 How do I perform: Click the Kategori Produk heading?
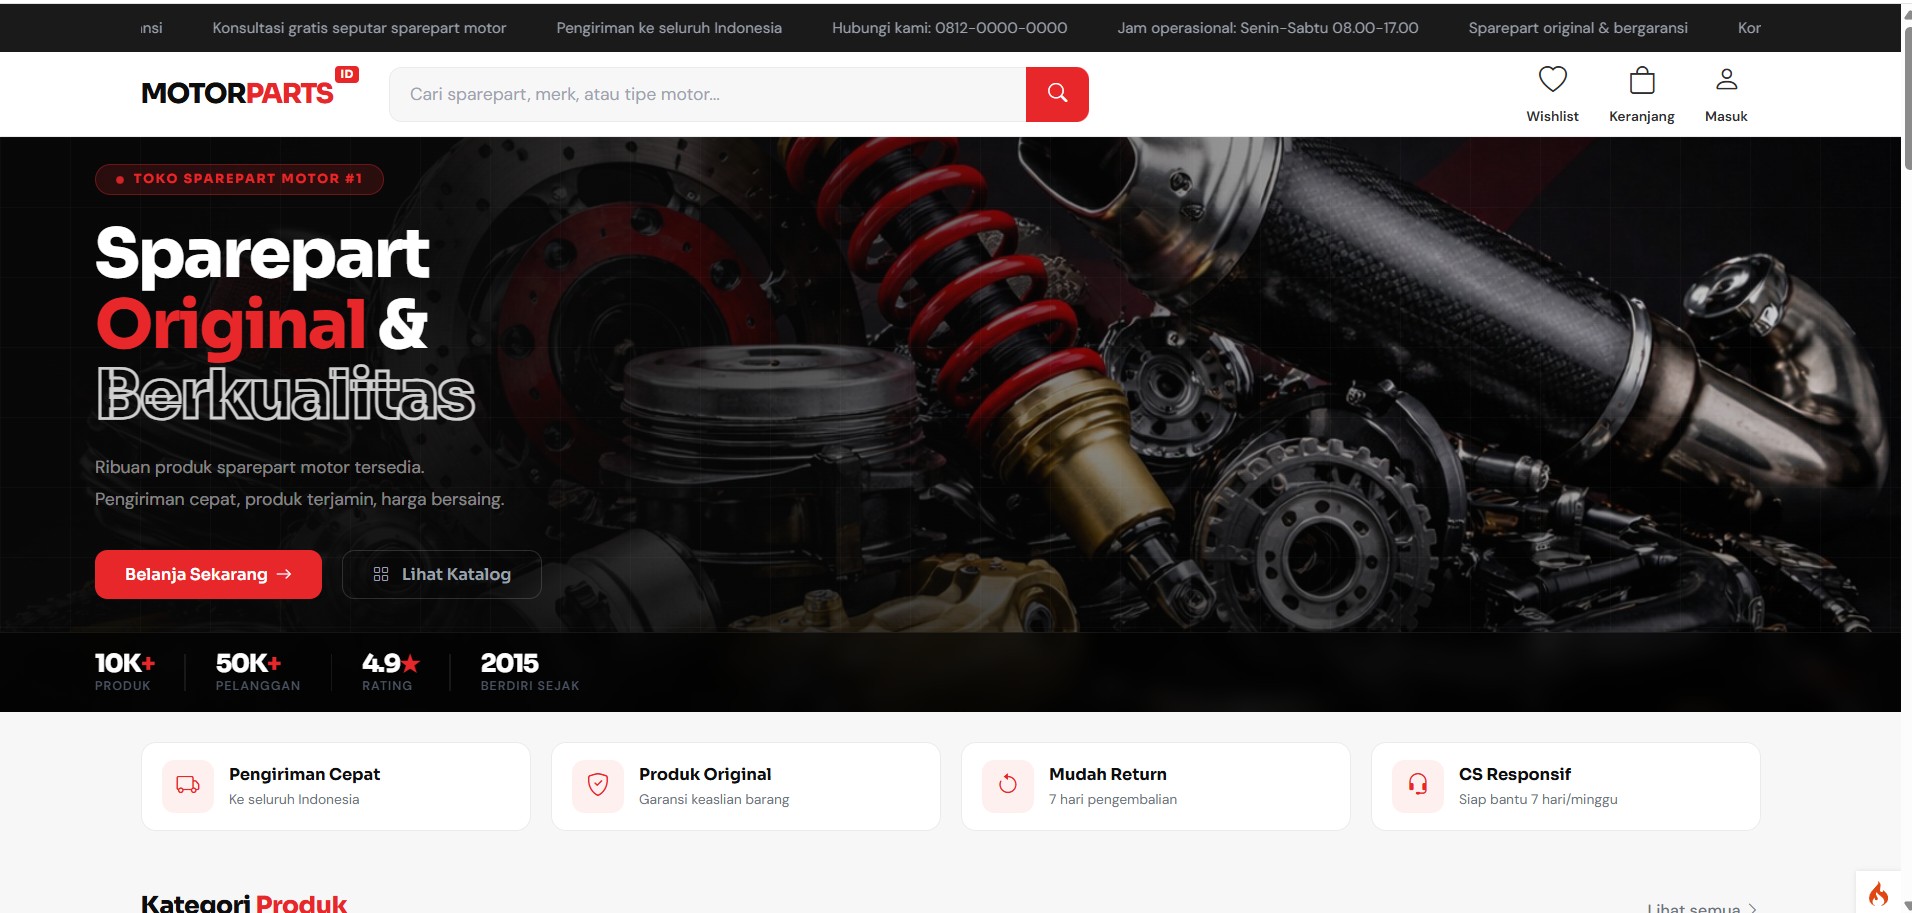click(244, 903)
